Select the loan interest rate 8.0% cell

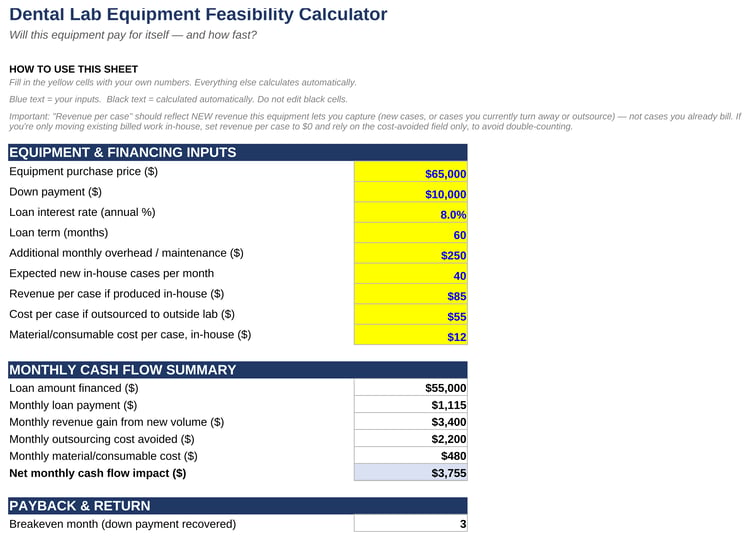(x=410, y=212)
